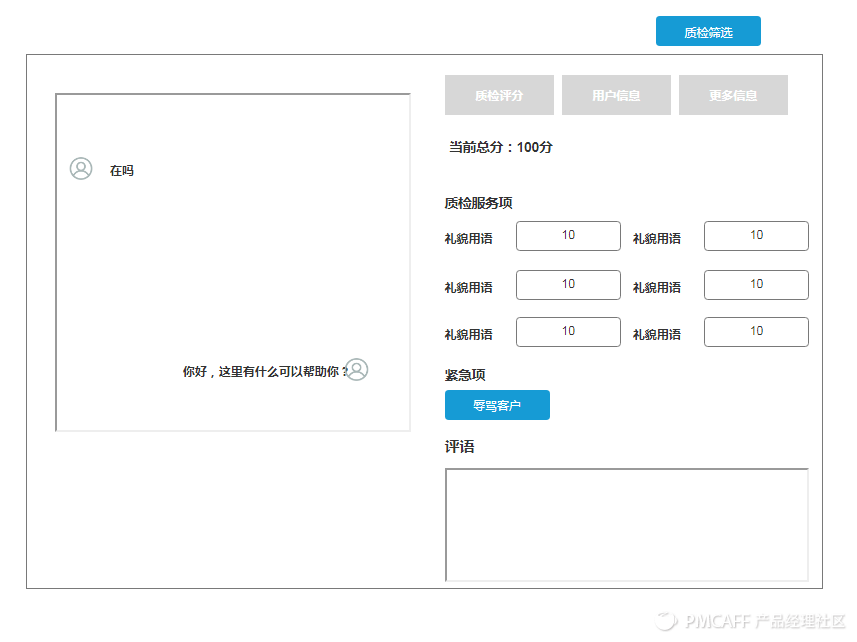
Task: Switch to the 用户信息 tab
Action: [x=616, y=96]
